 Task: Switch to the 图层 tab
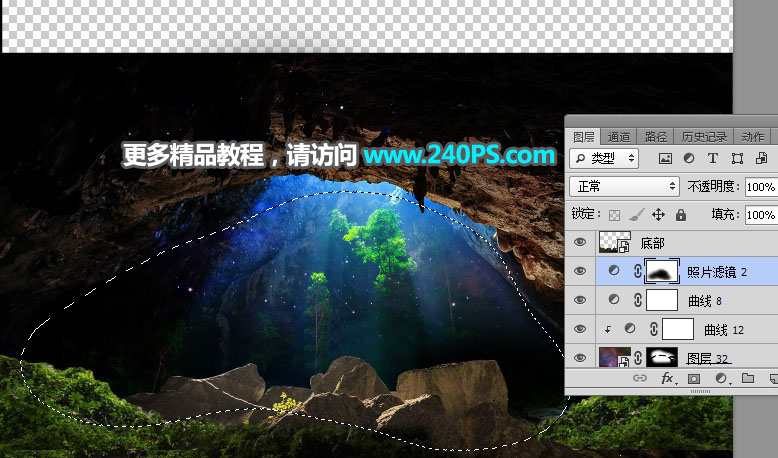[584, 136]
